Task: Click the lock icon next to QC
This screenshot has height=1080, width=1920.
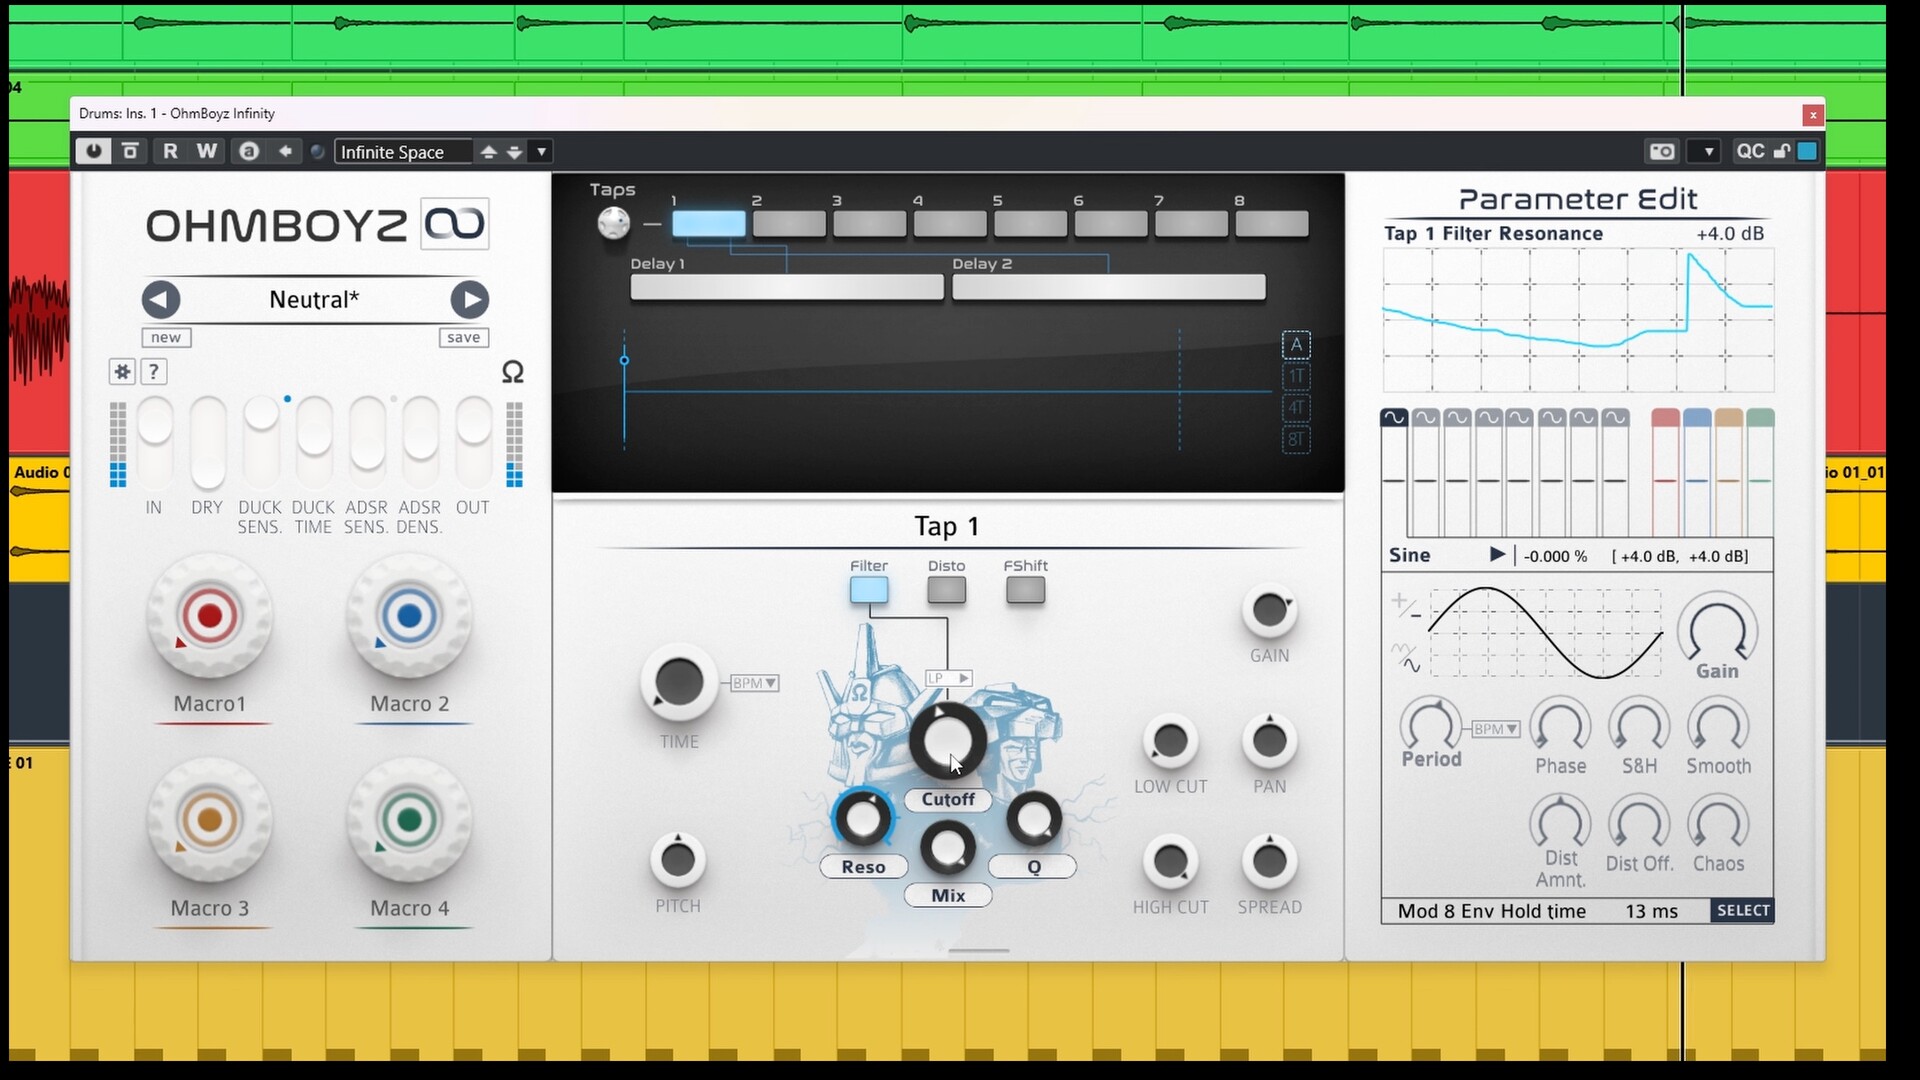Action: (1782, 151)
